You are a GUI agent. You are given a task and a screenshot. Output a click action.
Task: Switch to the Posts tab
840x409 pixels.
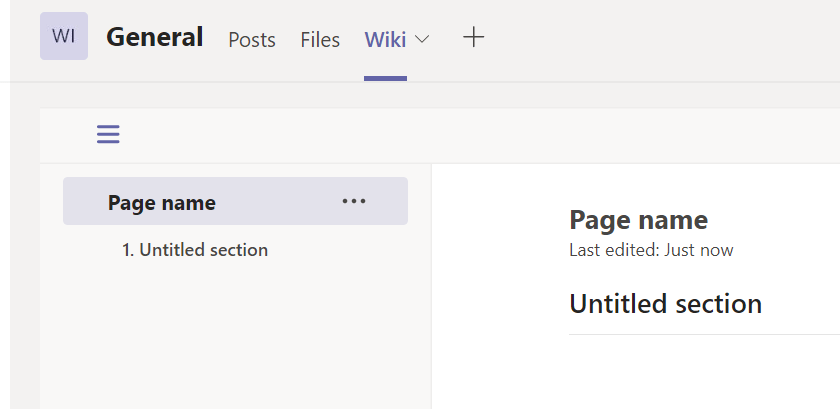pyautogui.click(x=252, y=40)
